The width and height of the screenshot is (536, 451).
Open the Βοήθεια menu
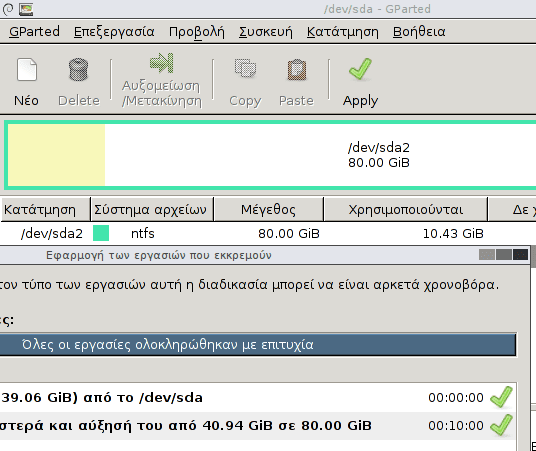coord(419,32)
